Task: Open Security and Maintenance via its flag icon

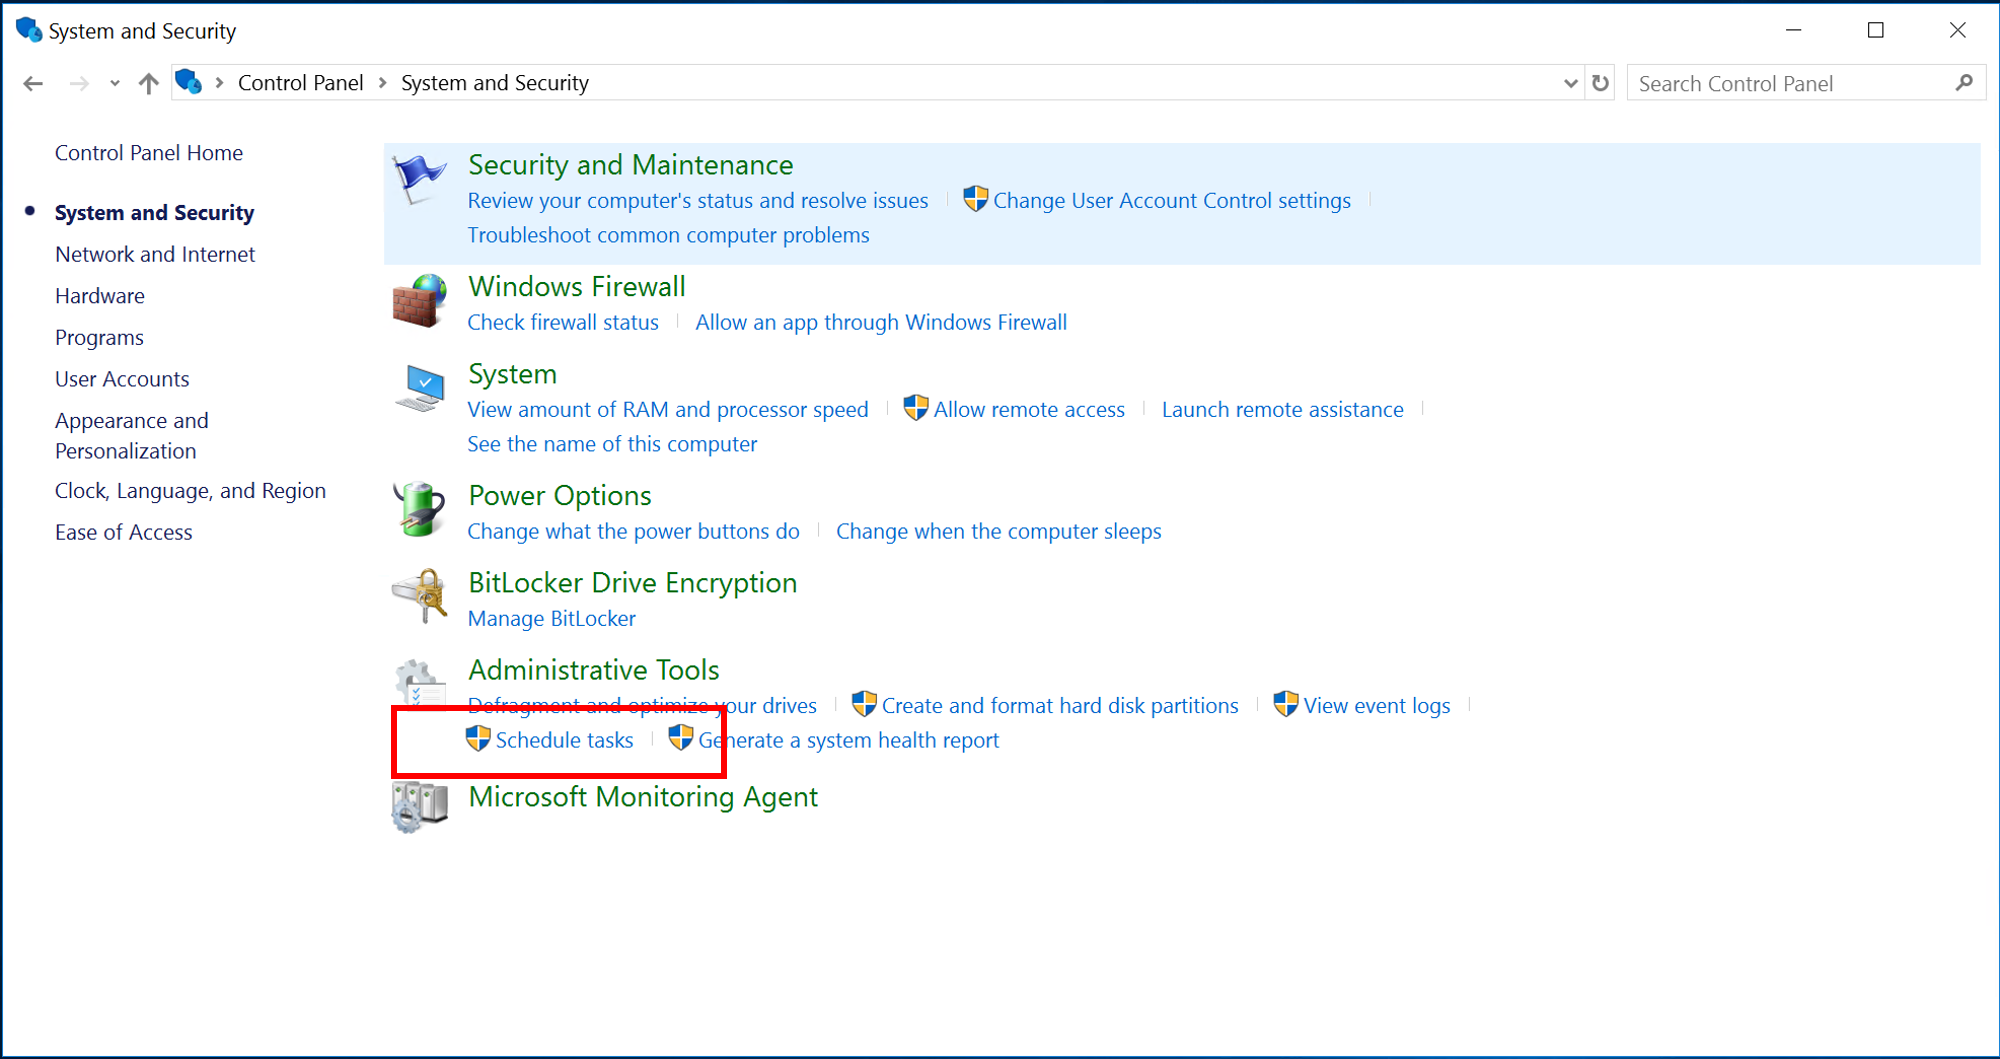Action: point(419,179)
